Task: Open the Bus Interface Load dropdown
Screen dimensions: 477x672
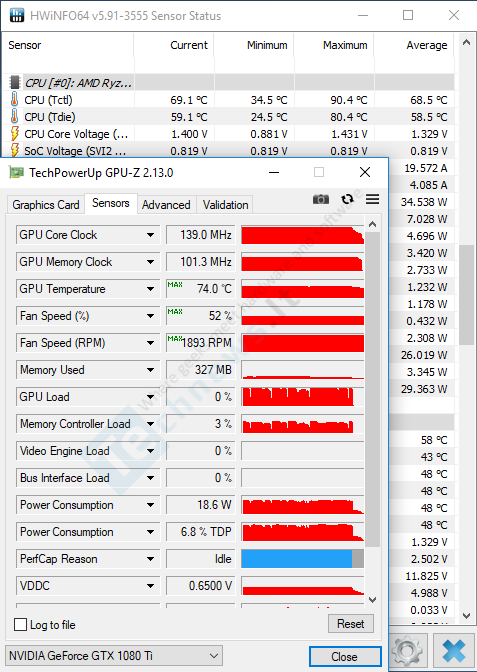Action: (x=150, y=478)
